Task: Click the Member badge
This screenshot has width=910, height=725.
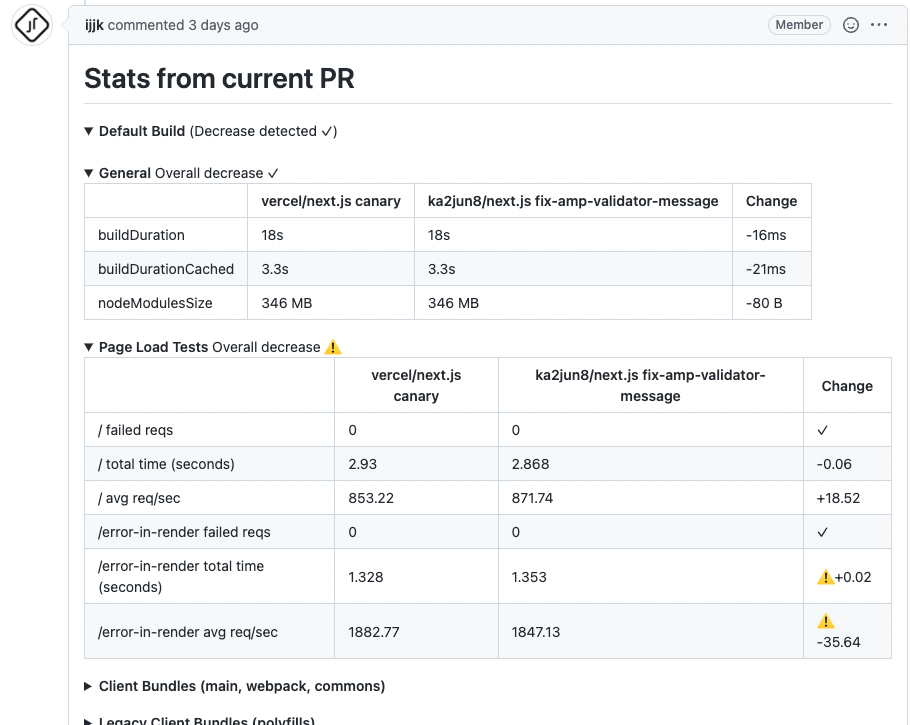Action: click(799, 25)
